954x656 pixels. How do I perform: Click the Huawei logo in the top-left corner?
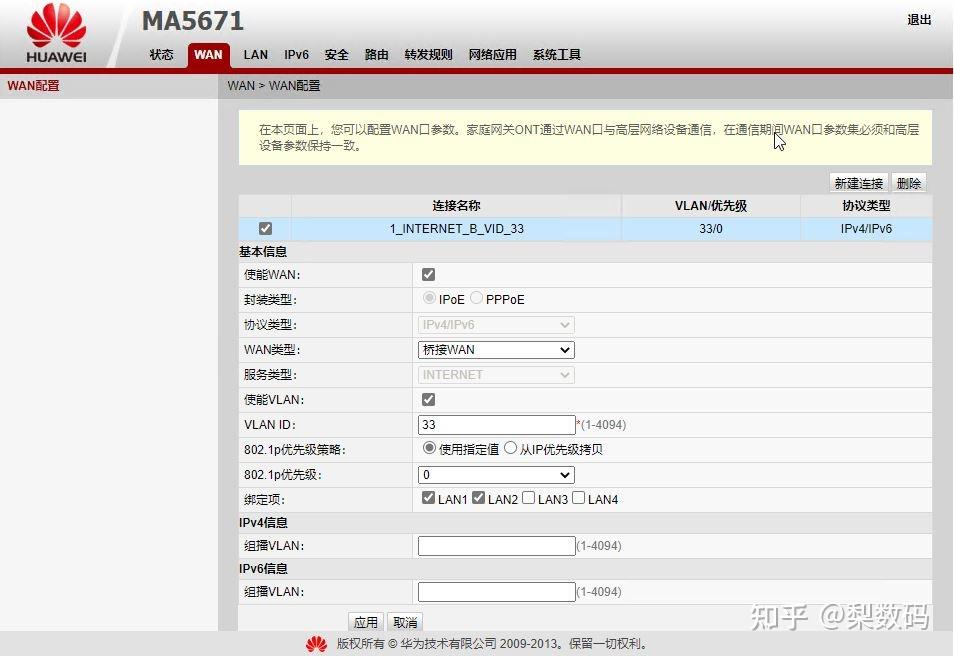click(x=57, y=27)
